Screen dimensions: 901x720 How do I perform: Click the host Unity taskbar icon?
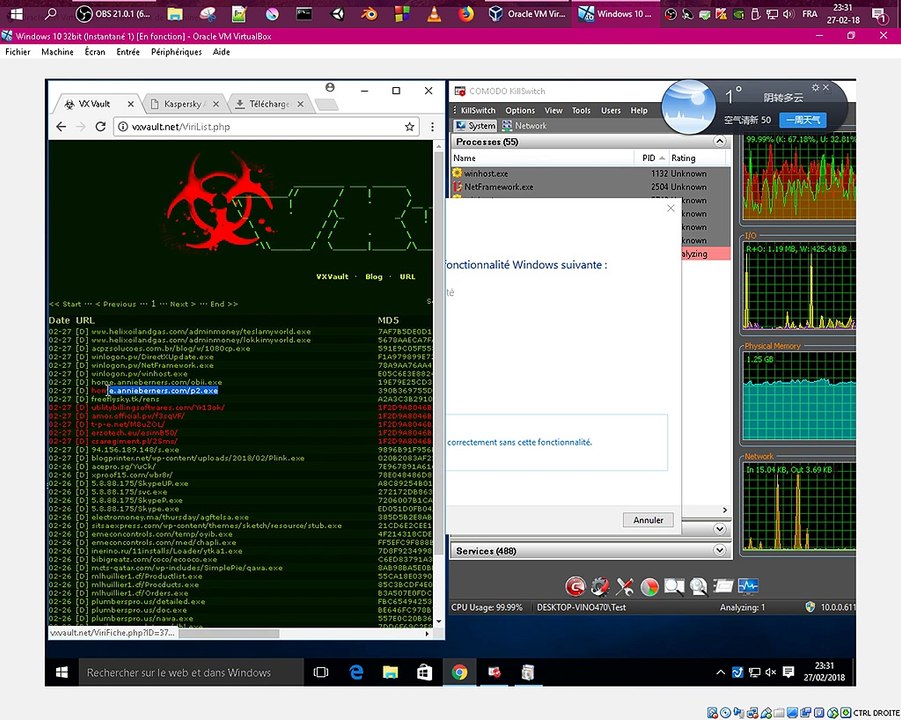tap(337, 14)
